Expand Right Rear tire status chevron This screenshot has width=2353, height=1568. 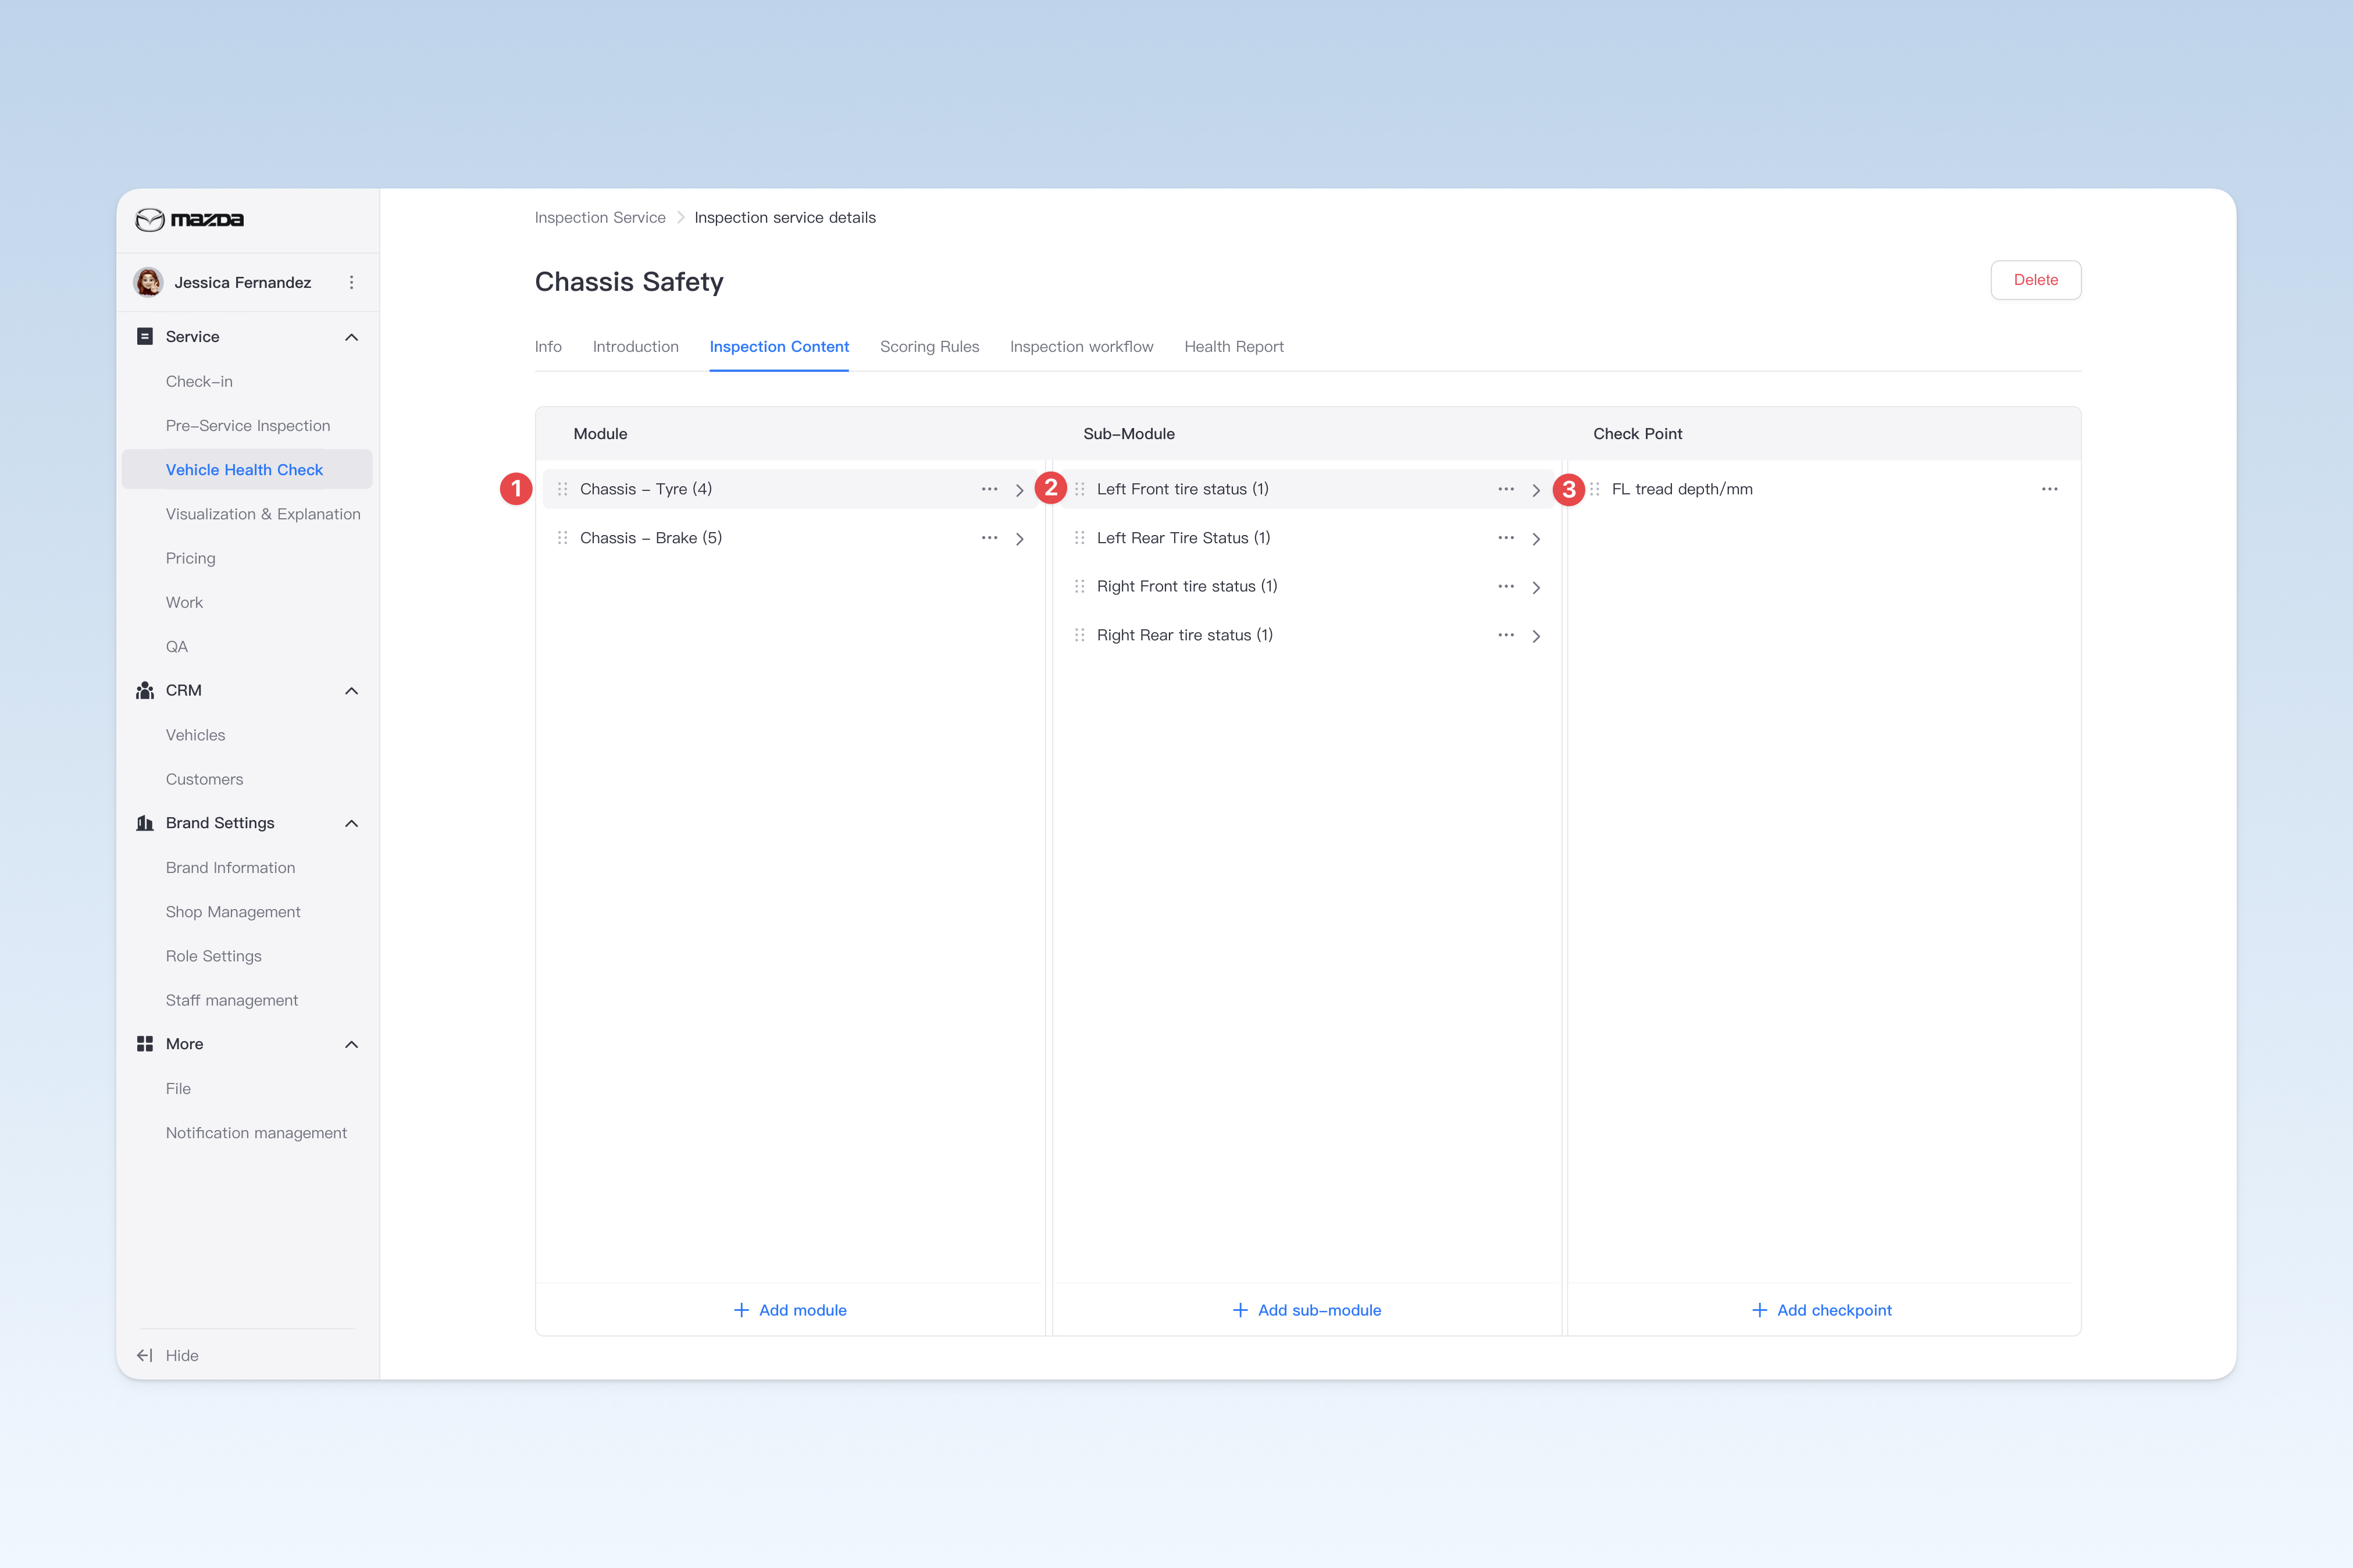click(1536, 636)
